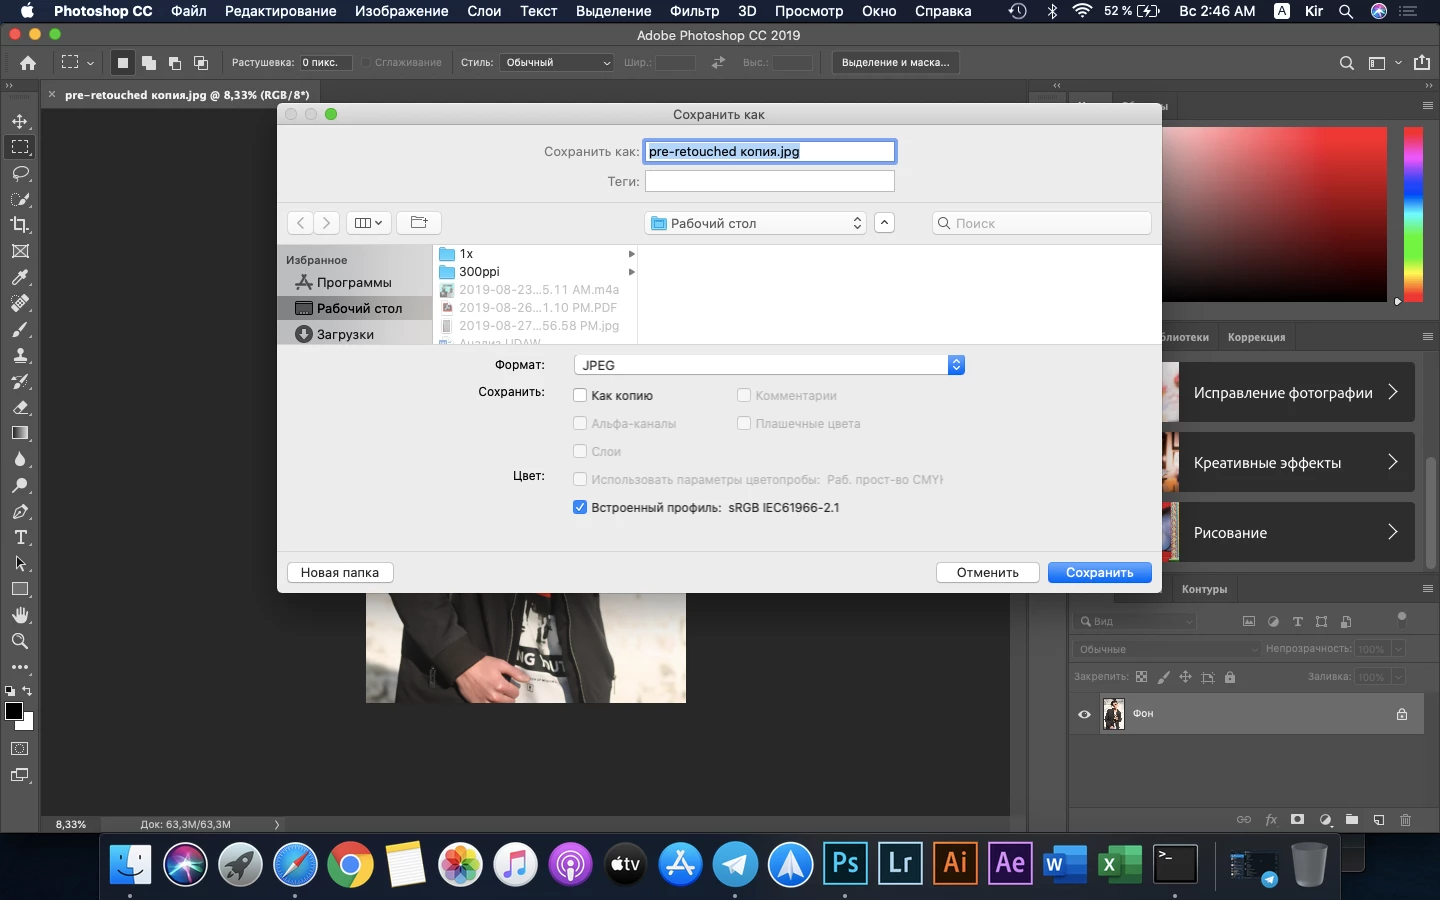Open the Фильтр menu
1440x900 pixels.
point(694,11)
